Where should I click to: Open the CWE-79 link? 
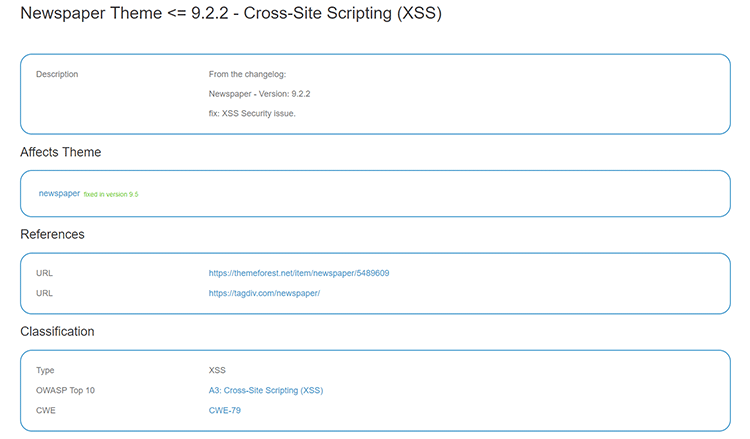(x=224, y=410)
